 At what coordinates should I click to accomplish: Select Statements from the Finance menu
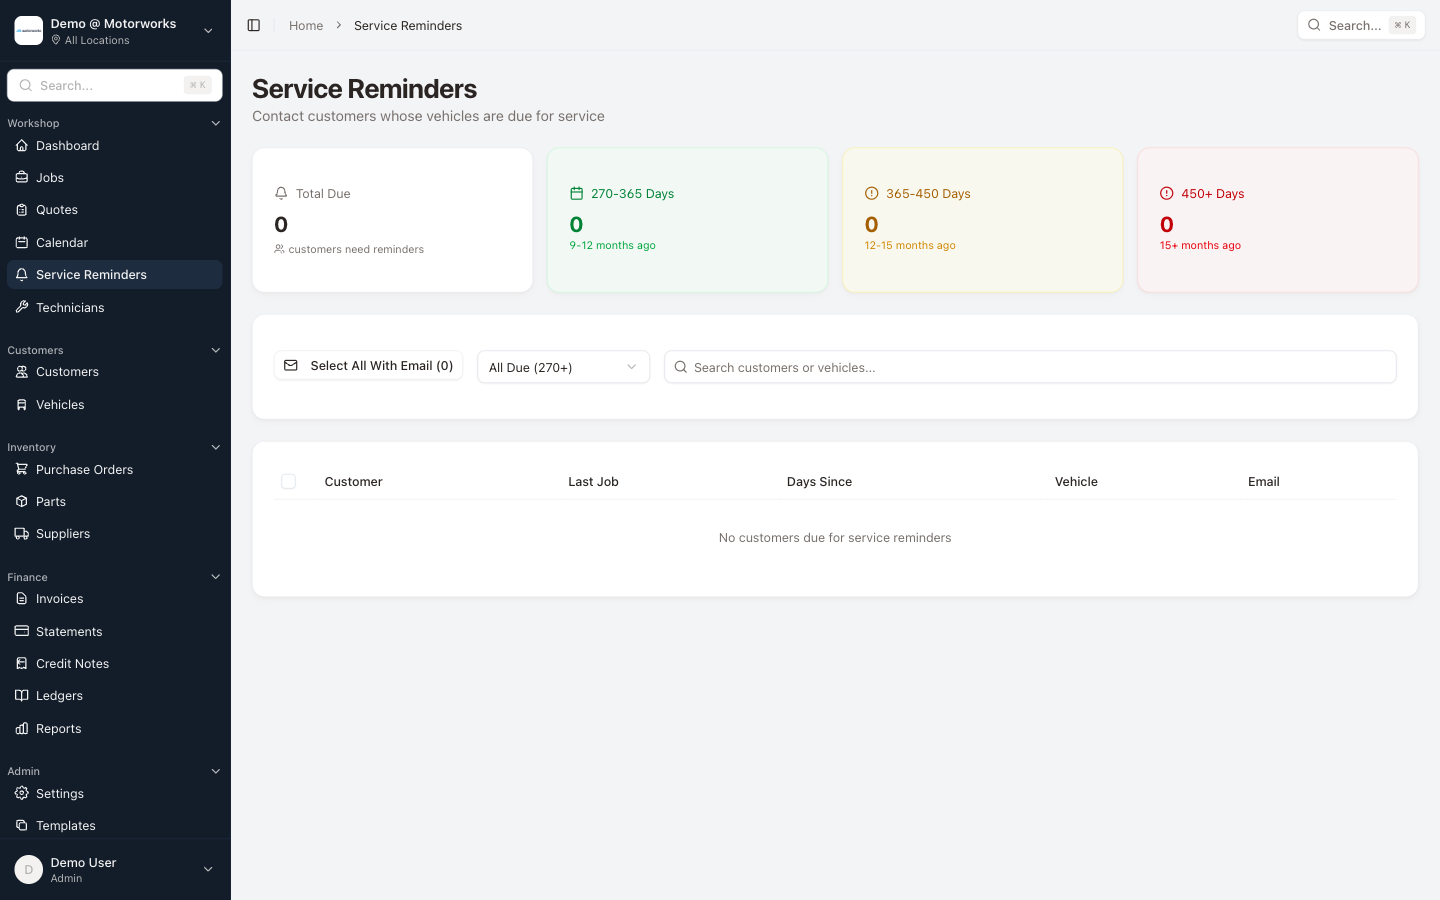(x=68, y=631)
